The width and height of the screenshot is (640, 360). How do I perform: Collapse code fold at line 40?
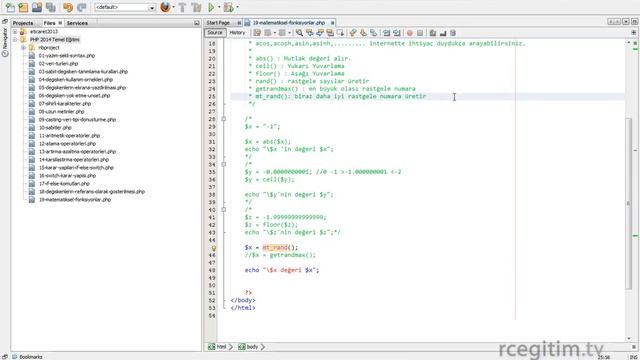click(x=223, y=210)
